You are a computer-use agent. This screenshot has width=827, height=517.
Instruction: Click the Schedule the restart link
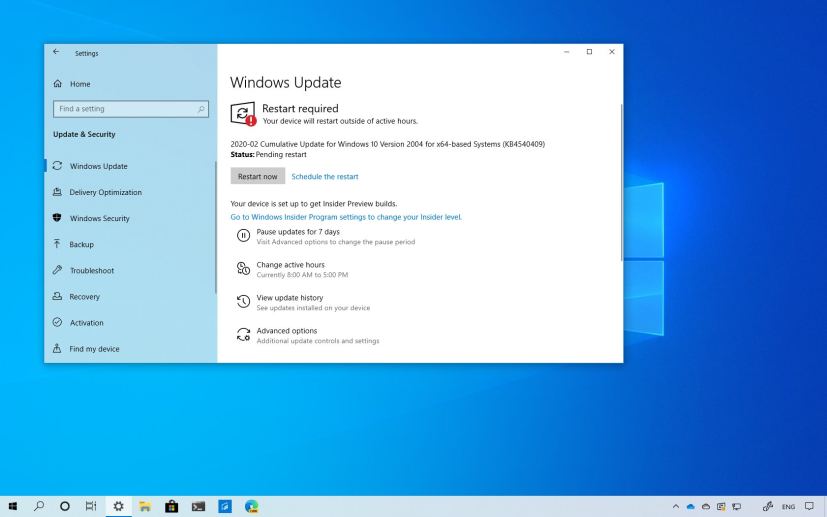pyautogui.click(x=325, y=177)
